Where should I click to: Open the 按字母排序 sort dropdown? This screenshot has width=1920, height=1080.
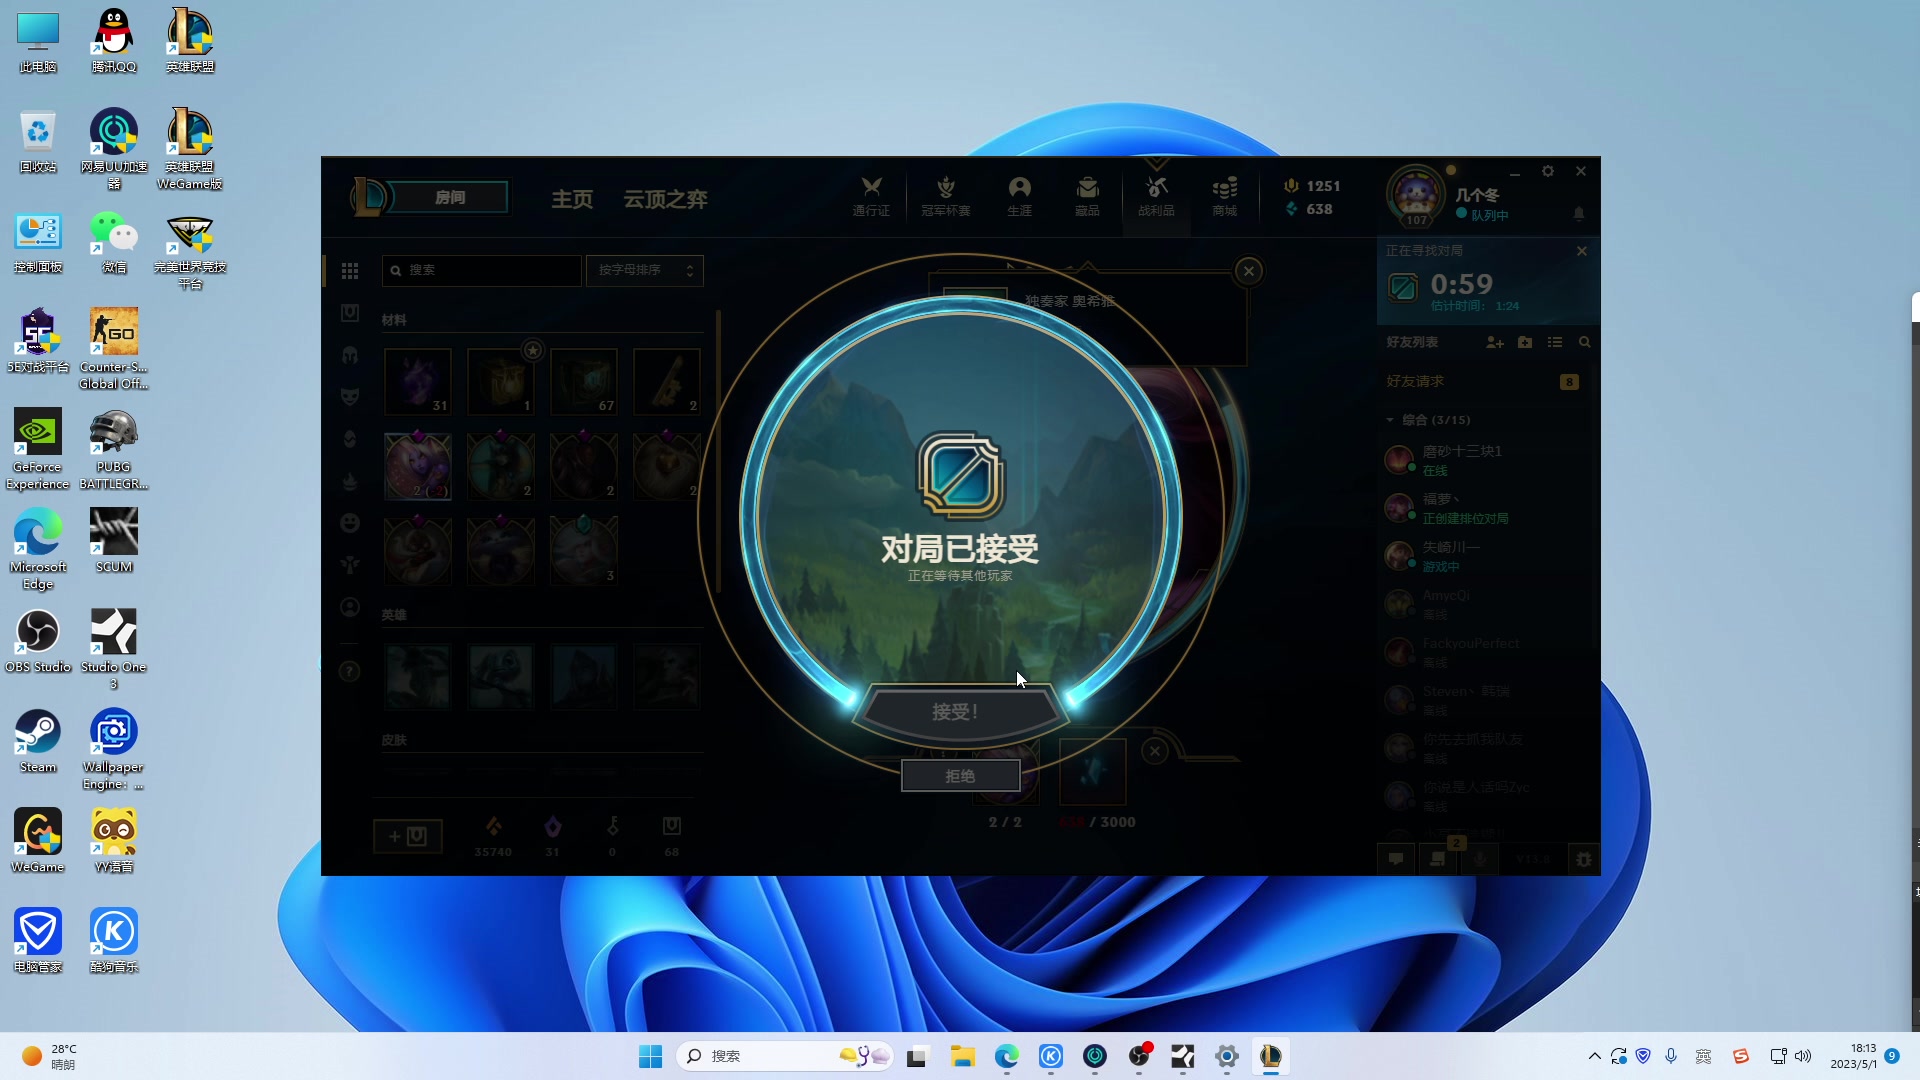click(x=645, y=270)
